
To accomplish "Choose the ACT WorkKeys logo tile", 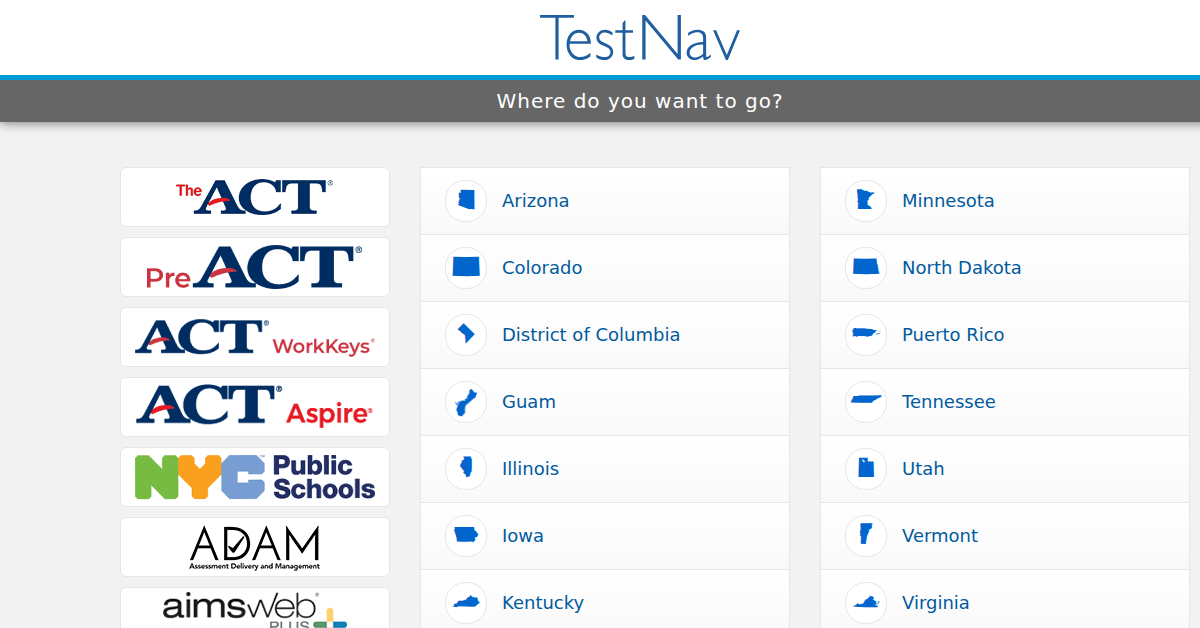I will pyautogui.click(x=255, y=337).
